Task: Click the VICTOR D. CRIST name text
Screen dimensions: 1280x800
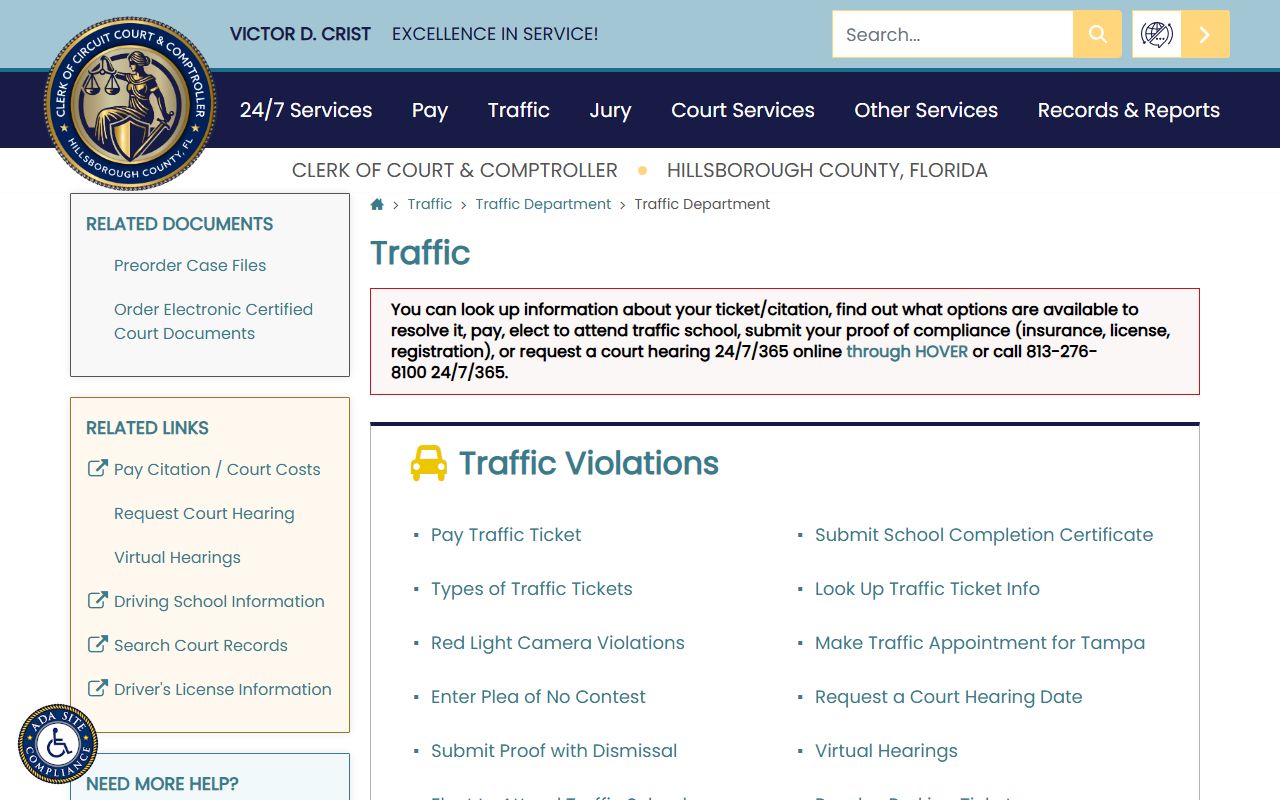Action: click(x=300, y=34)
